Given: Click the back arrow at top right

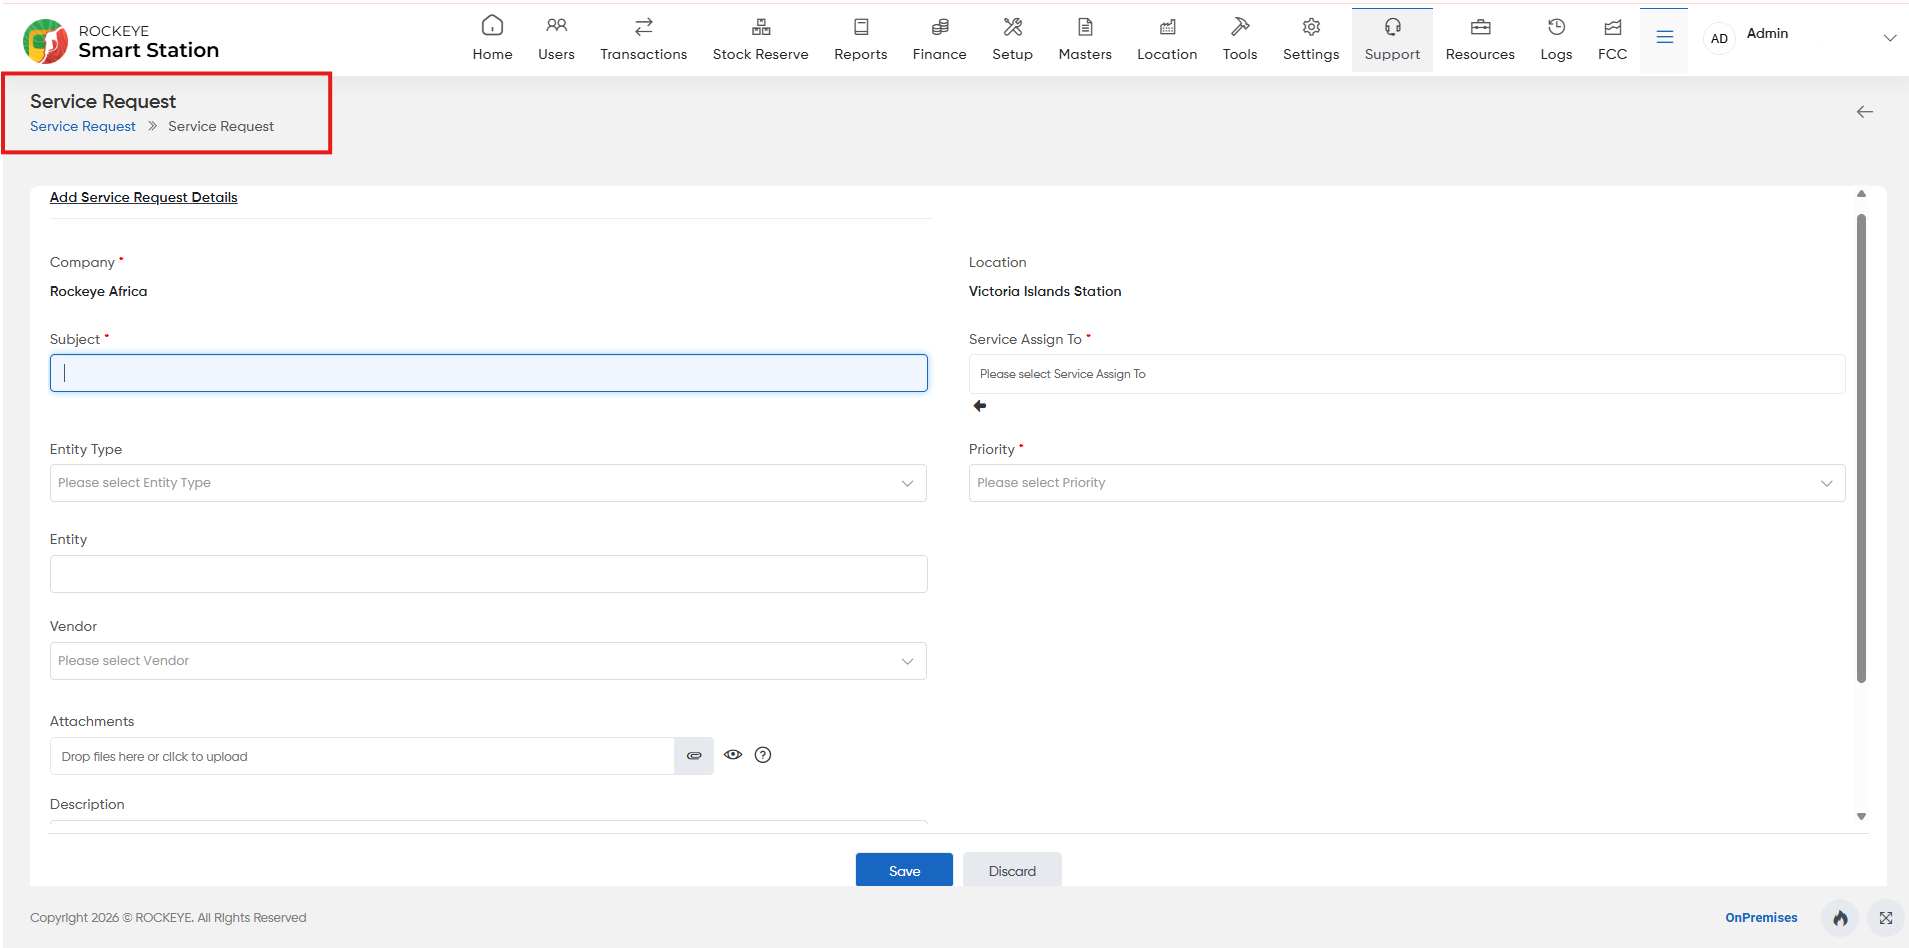Looking at the screenshot, I should [x=1865, y=112].
